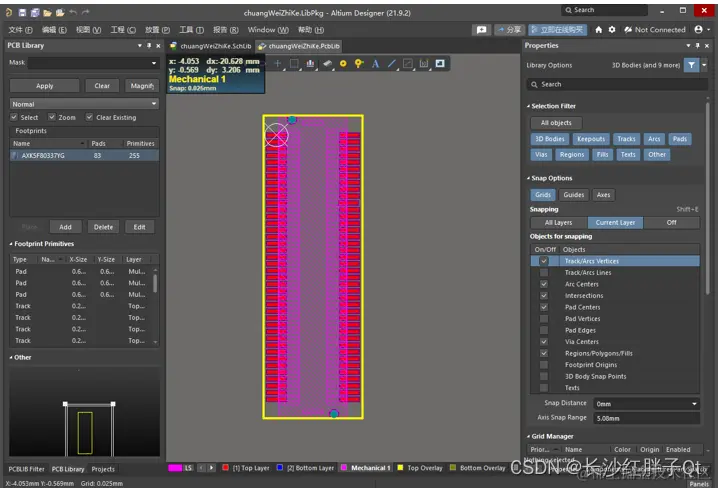Click the filter funnel icon in Properties
Image resolution: width=718 pixels, height=488 pixels.
(x=691, y=65)
